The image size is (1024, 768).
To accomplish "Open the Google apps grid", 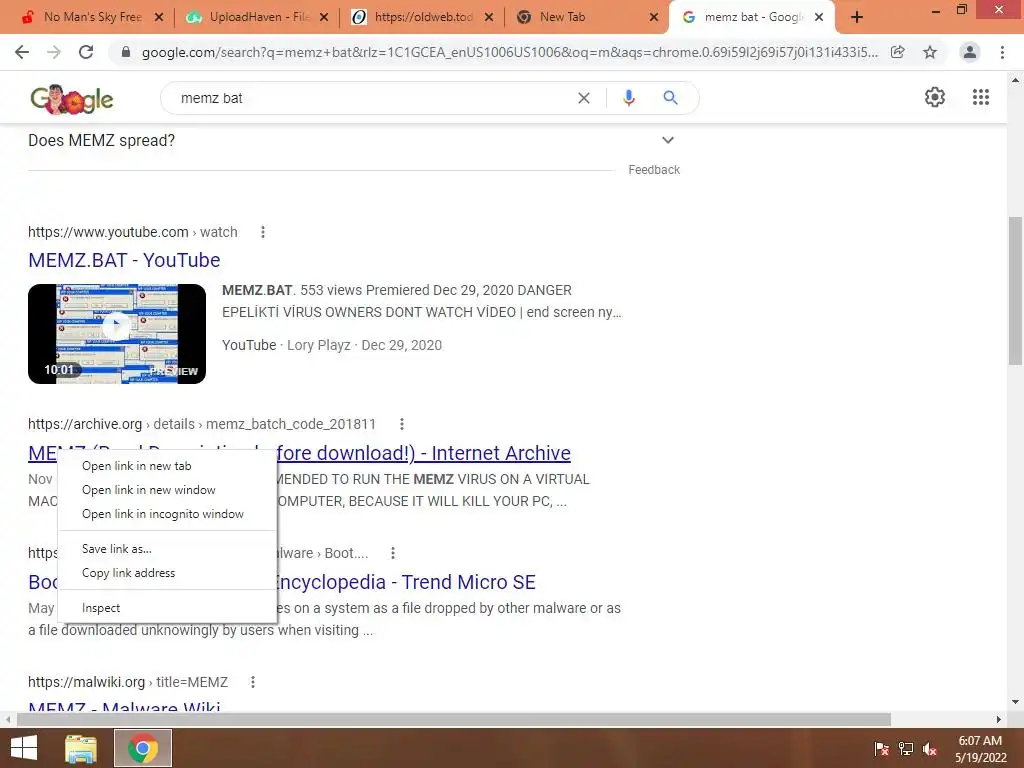I will (980, 97).
